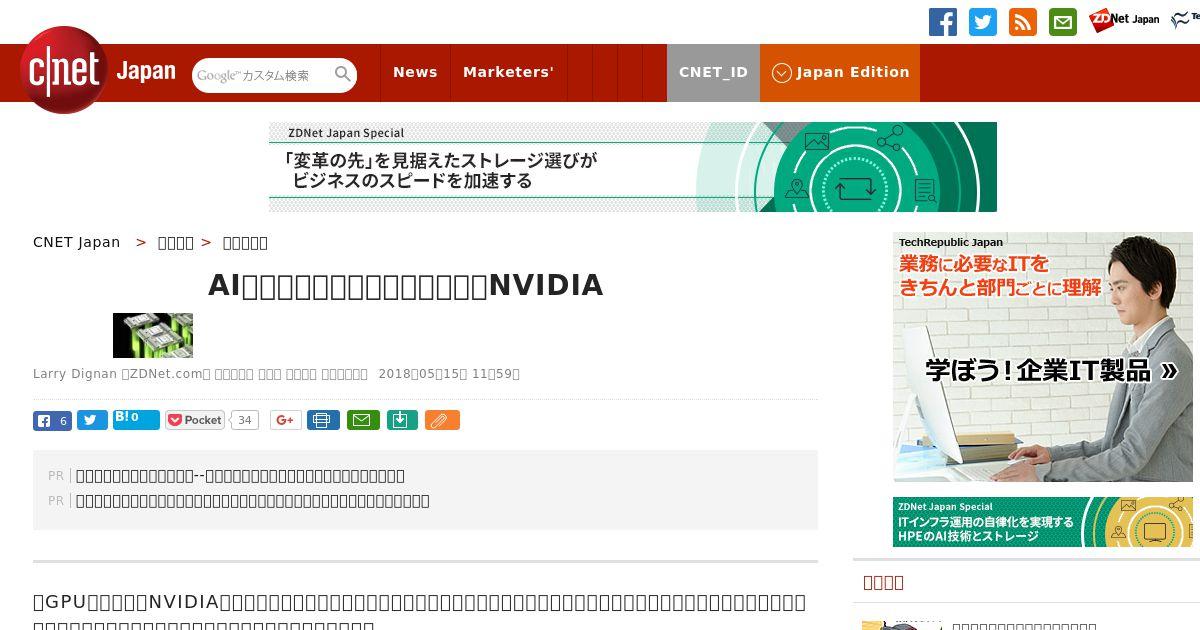Follow the CNET Japan breadcrumb link
This screenshot has width=1200, height=630.
(77, 242)
